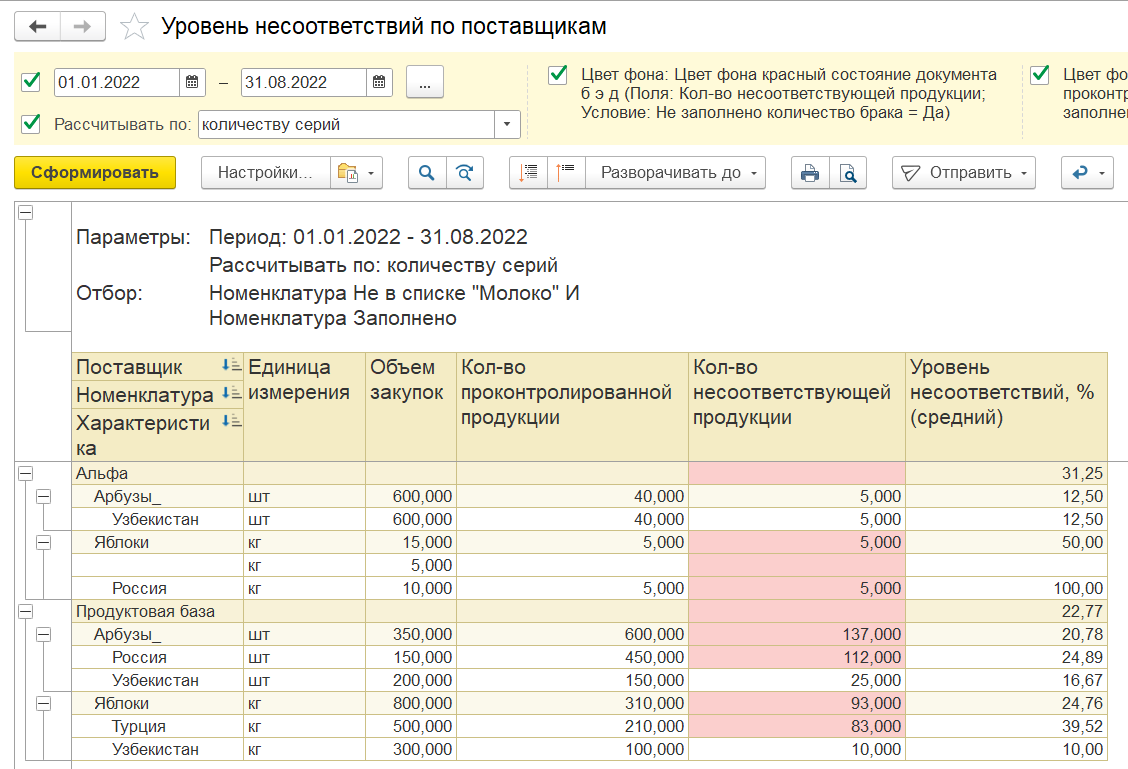Select 'Кол-во несоответствующей продукции' header
Viewport: 1128px width, 769px height.
[797, 406]
